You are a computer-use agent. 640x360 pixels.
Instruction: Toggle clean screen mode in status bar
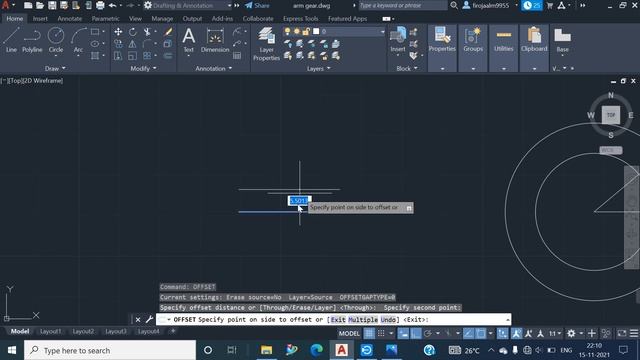coord(622,333)
